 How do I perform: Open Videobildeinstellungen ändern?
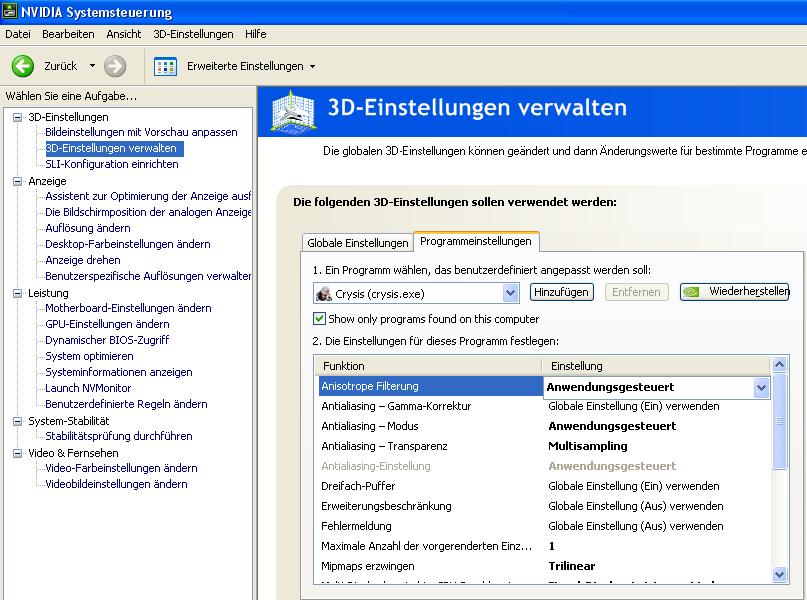pyautogui.click(x=116, y=484)
